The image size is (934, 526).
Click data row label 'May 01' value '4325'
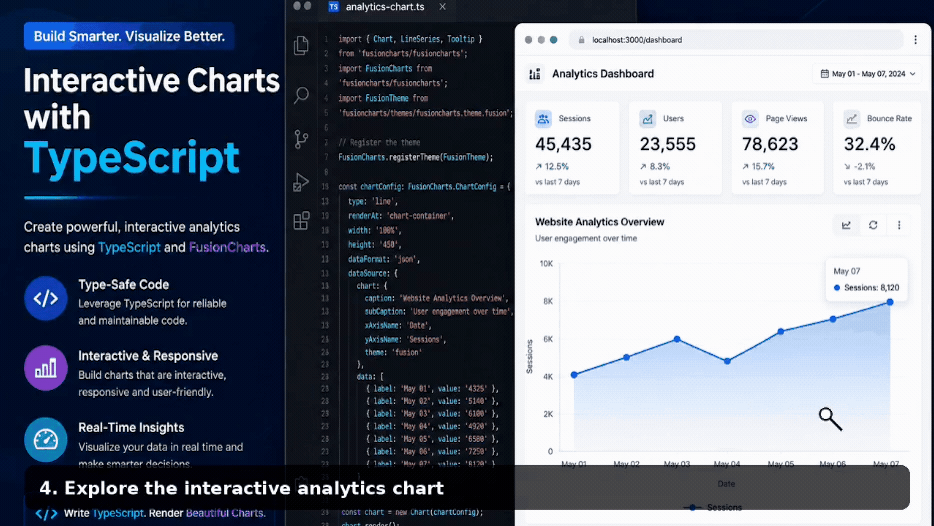[432, 388]
